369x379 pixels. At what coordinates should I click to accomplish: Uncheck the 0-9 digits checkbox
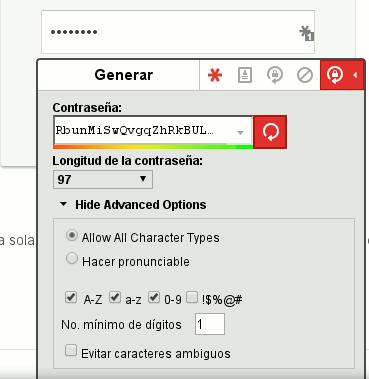click(x=154, y=297)
